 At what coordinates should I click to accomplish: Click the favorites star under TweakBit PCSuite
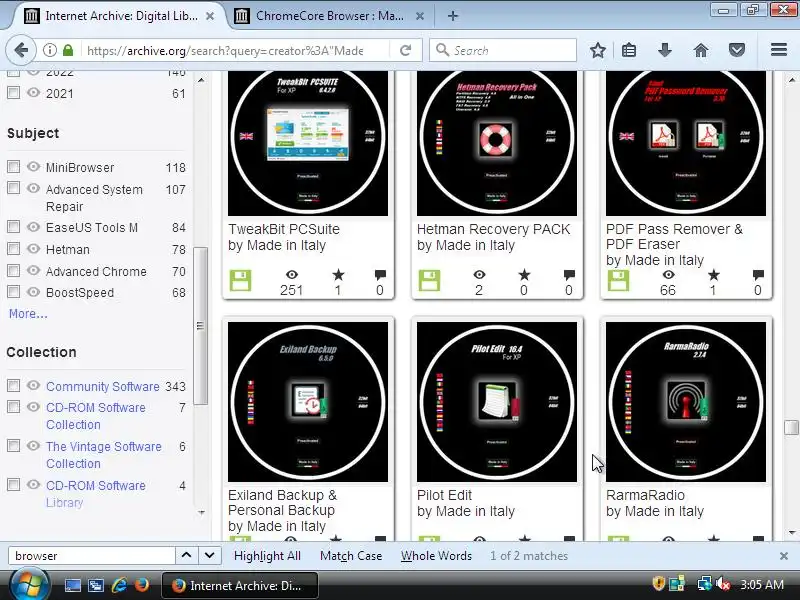pos(338,276)
